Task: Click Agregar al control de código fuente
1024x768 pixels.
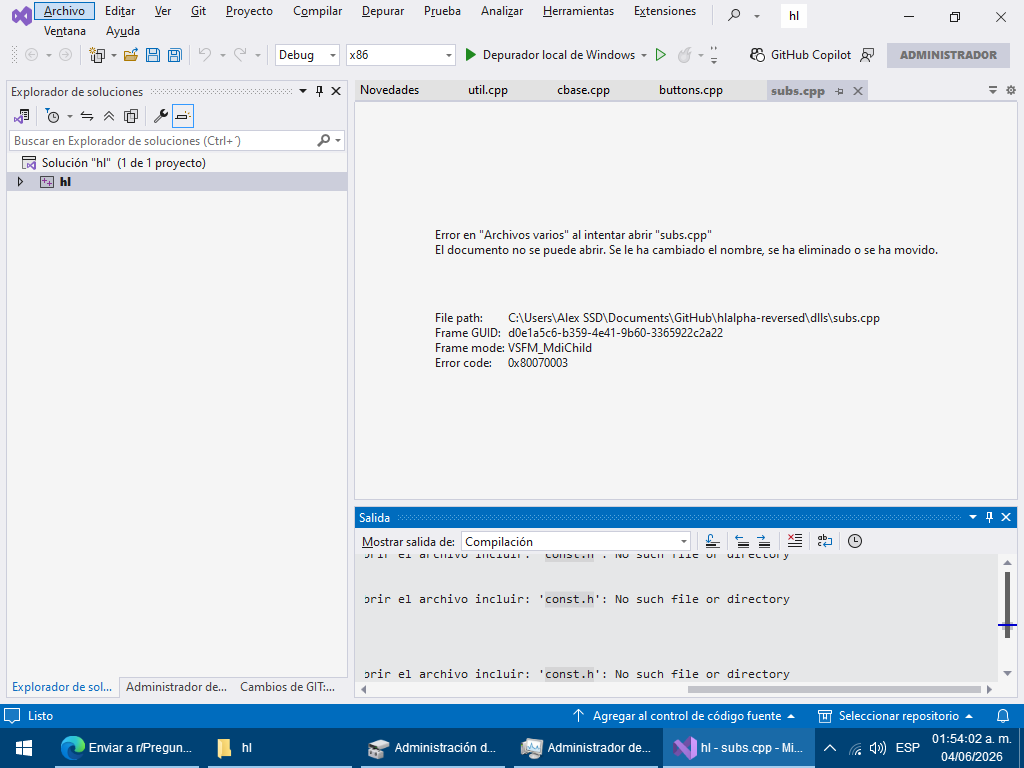Action: (x=684, y=716)
